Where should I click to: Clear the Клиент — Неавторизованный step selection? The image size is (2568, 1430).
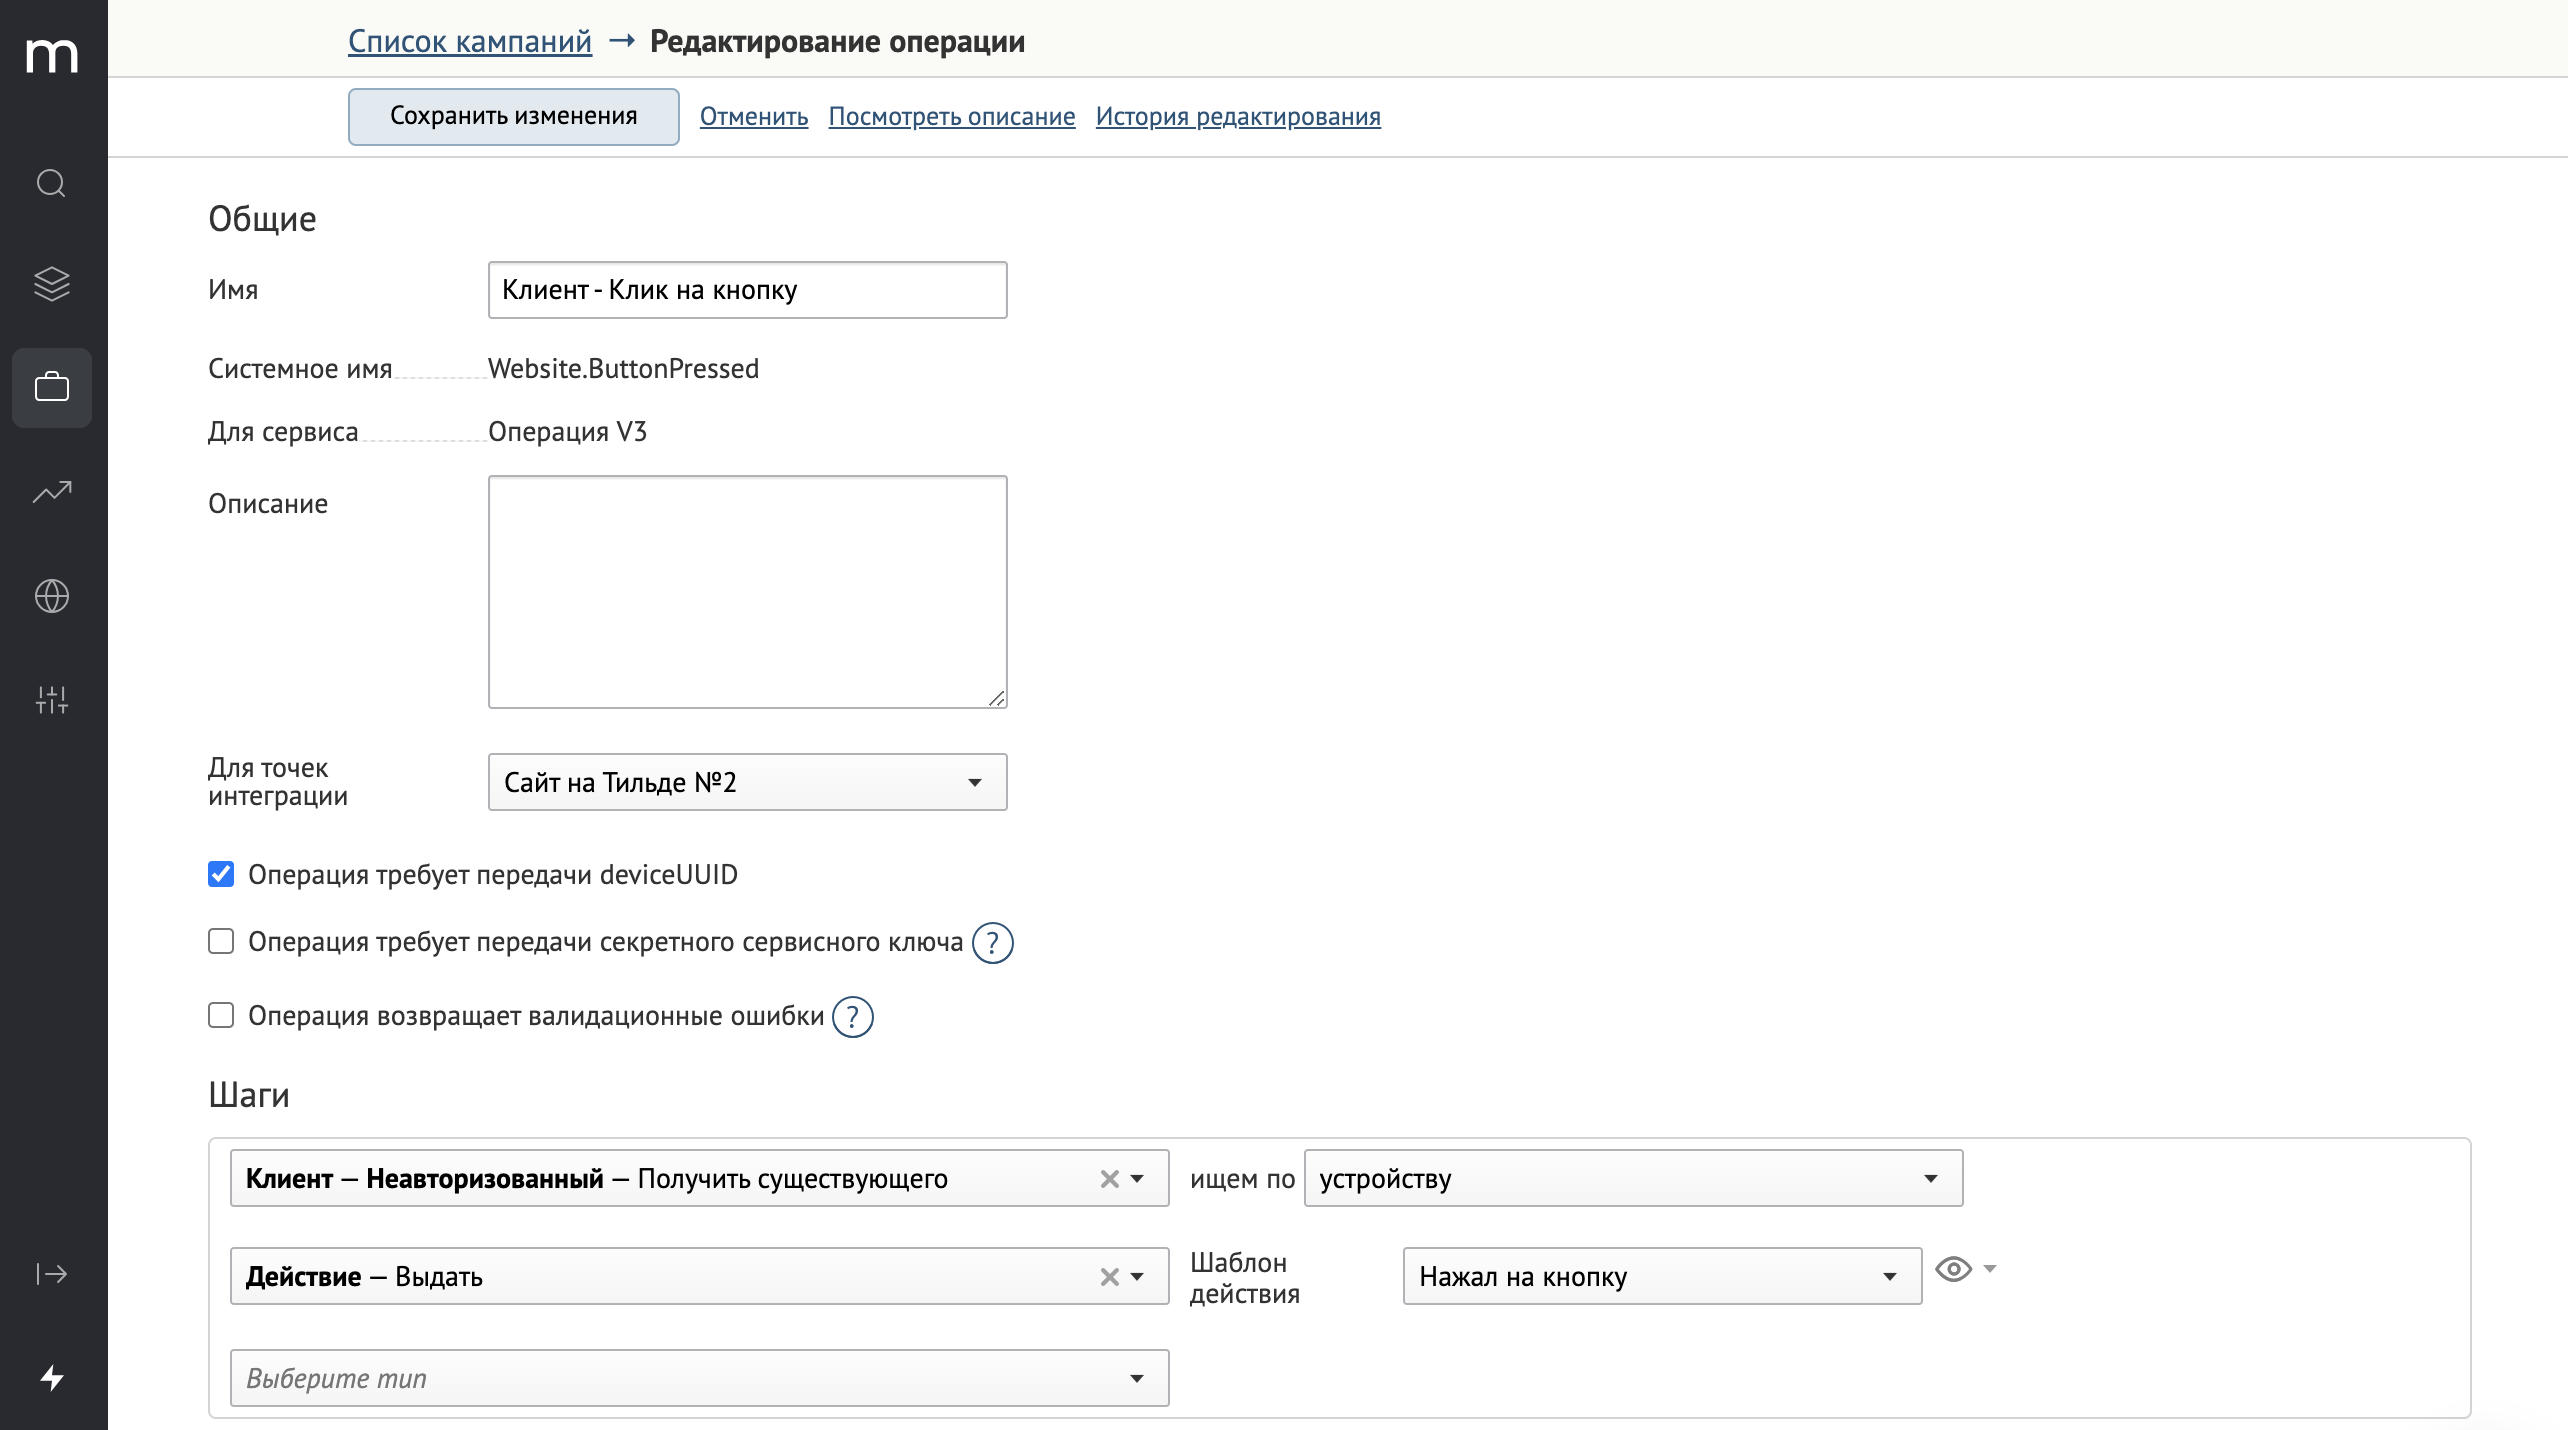[1109, 1179]
